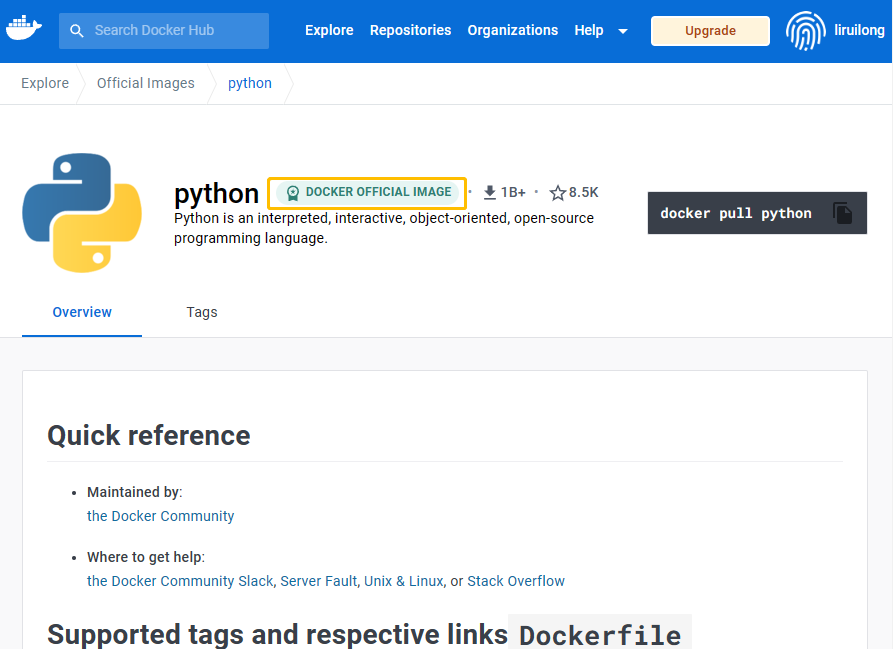This screenshot has height=649, width=893.
Task: Click the download count icon
Action: coord(490,192)
